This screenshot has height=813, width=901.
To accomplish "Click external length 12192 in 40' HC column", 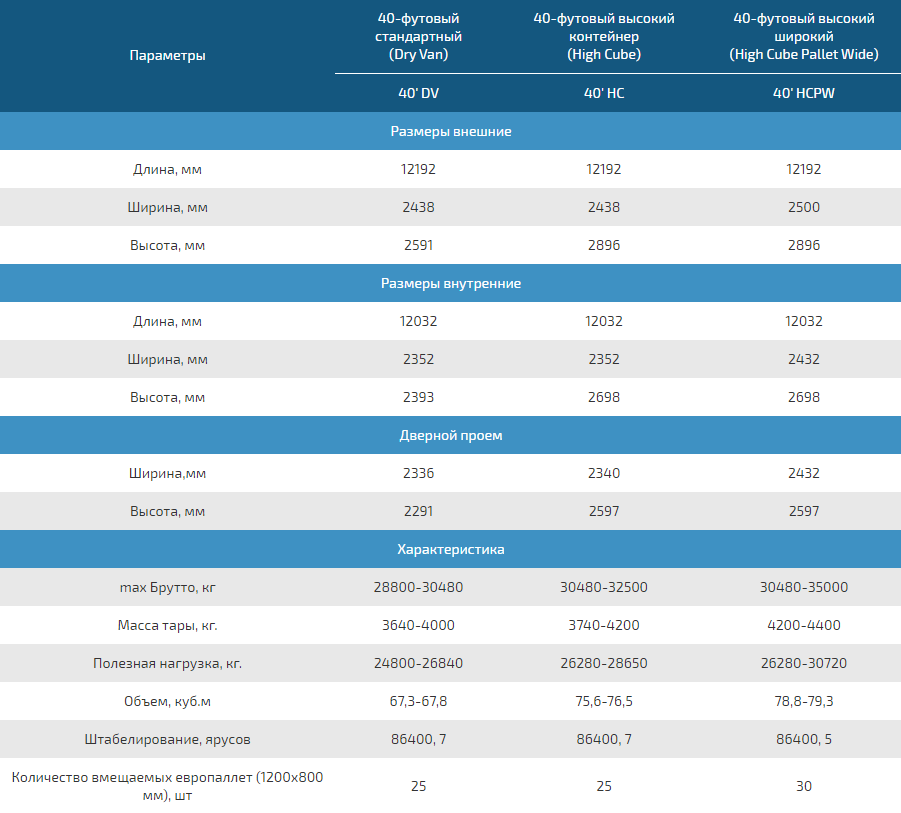I will point(604,169).
